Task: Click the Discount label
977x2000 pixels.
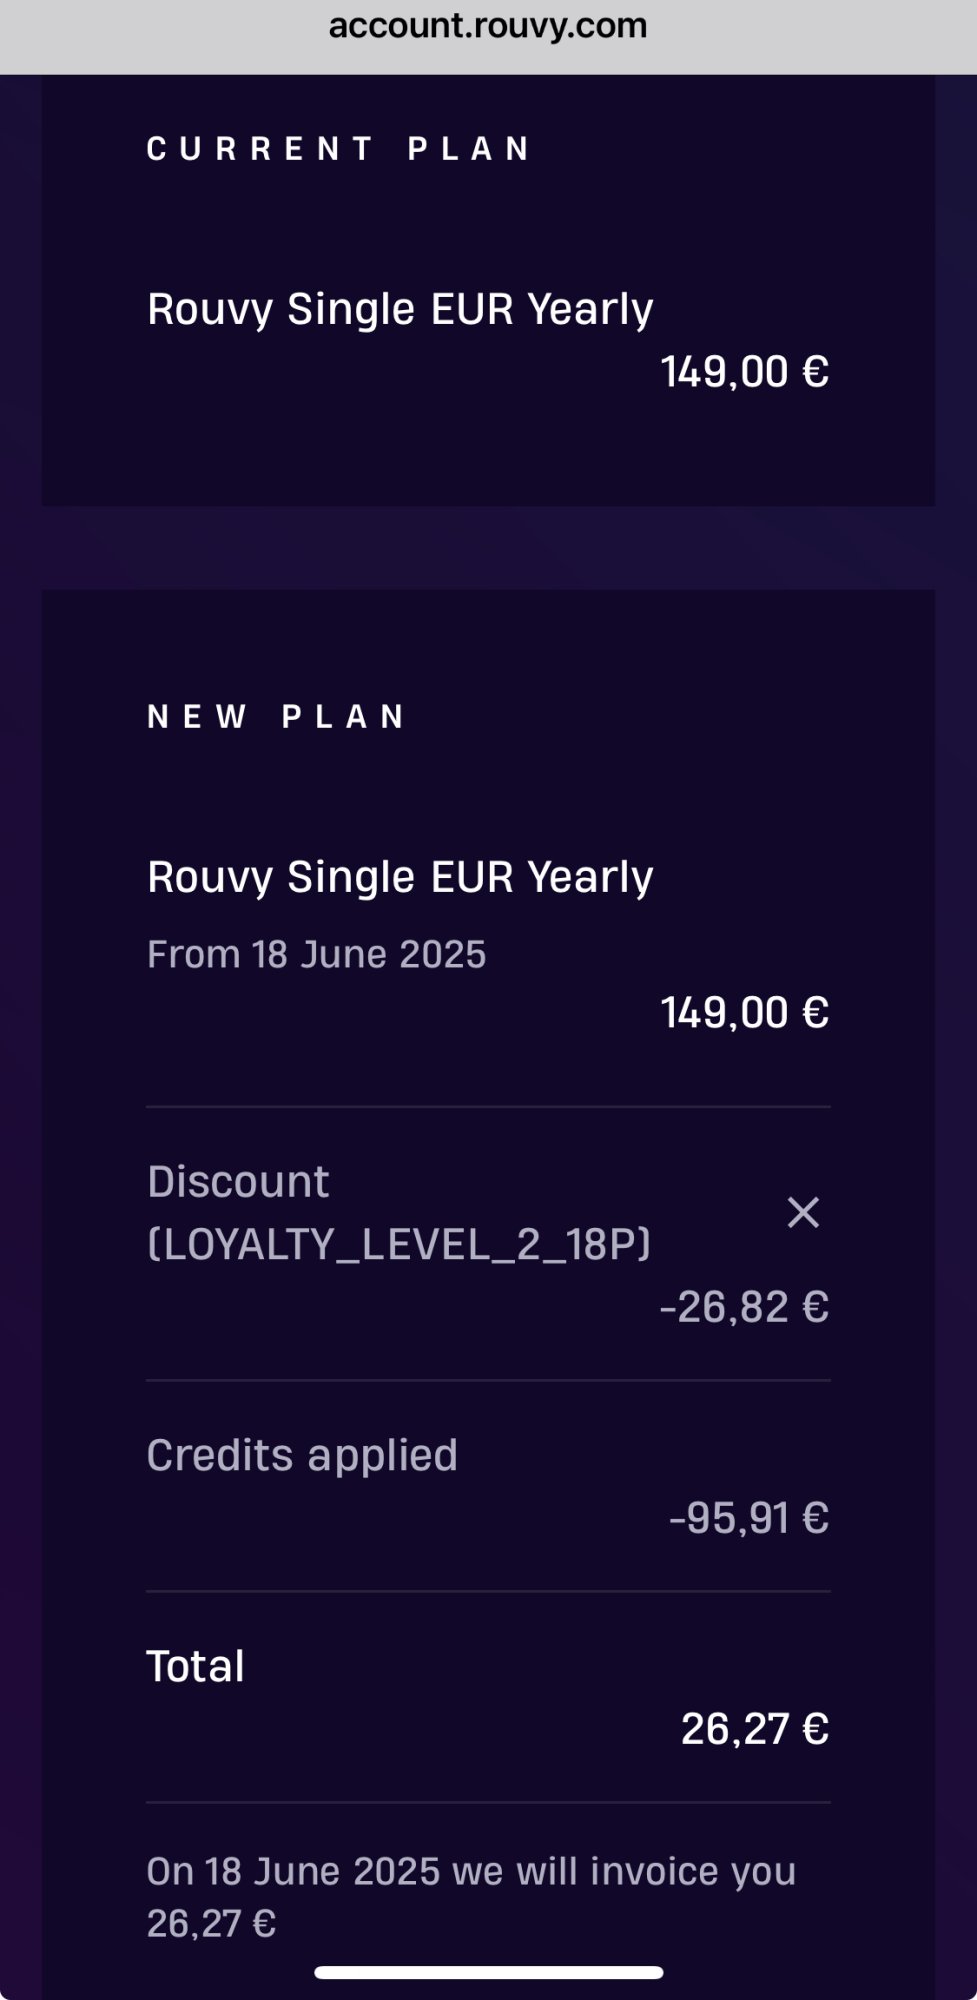Action: tap(238, 1182)
